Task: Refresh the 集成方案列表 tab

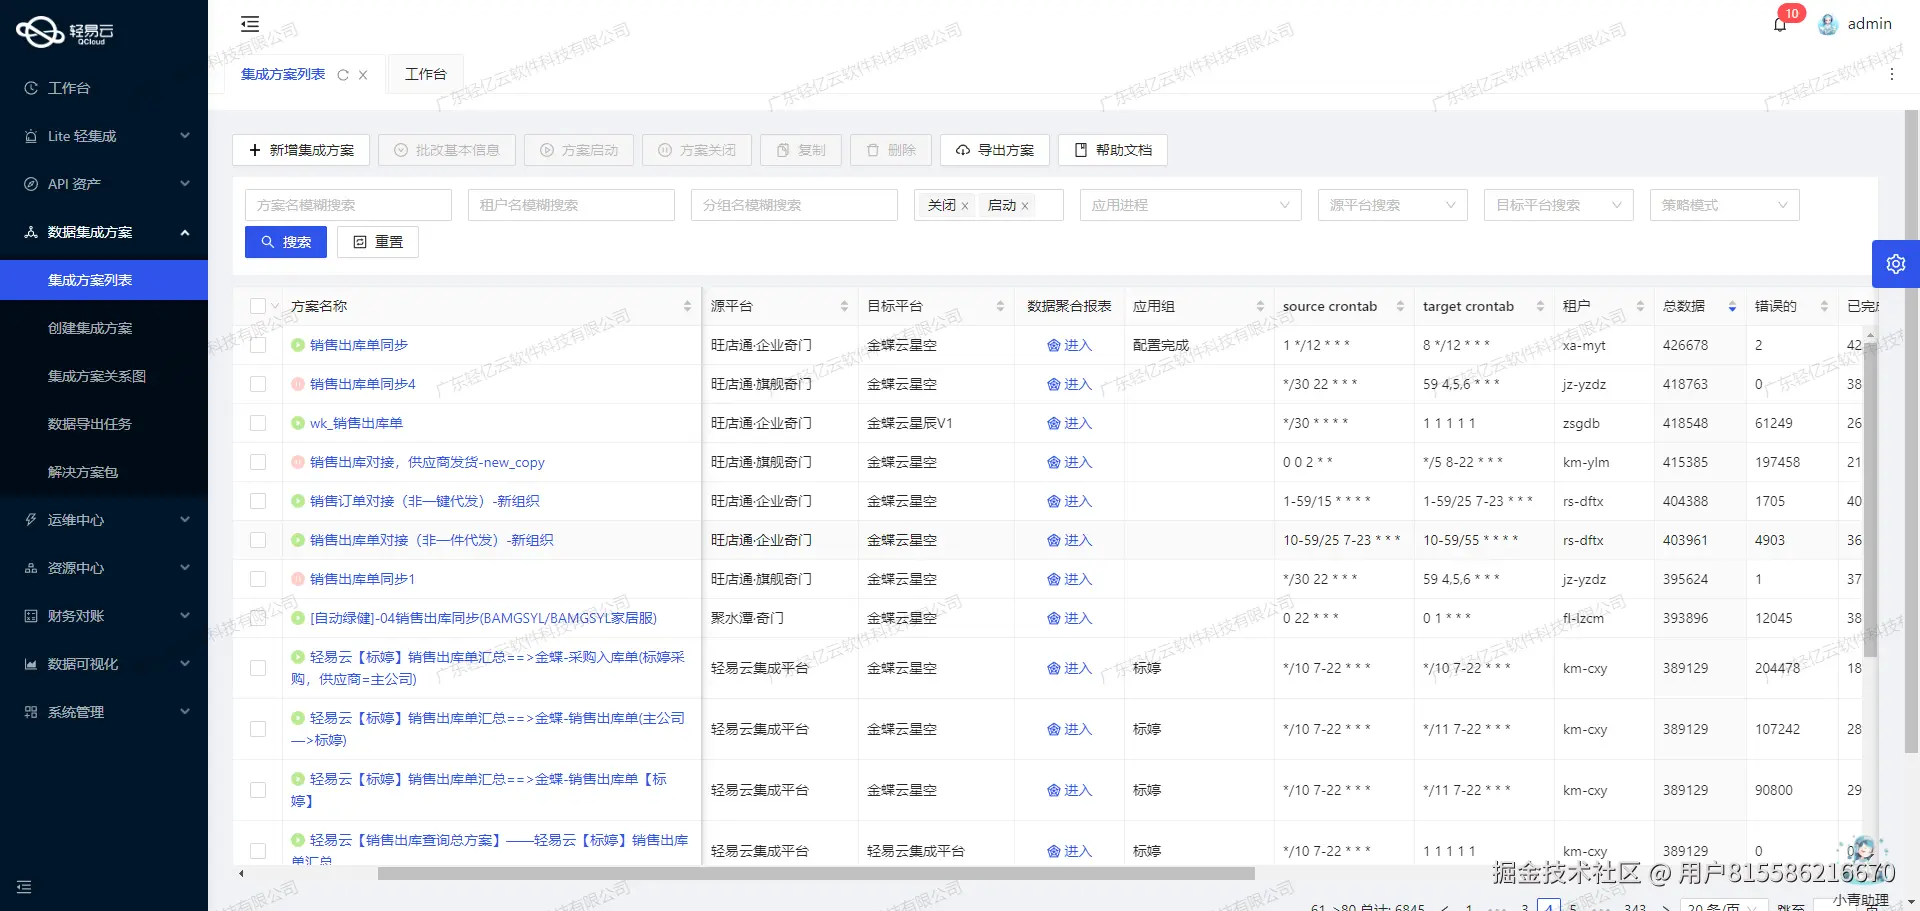Action: [343, 75]
